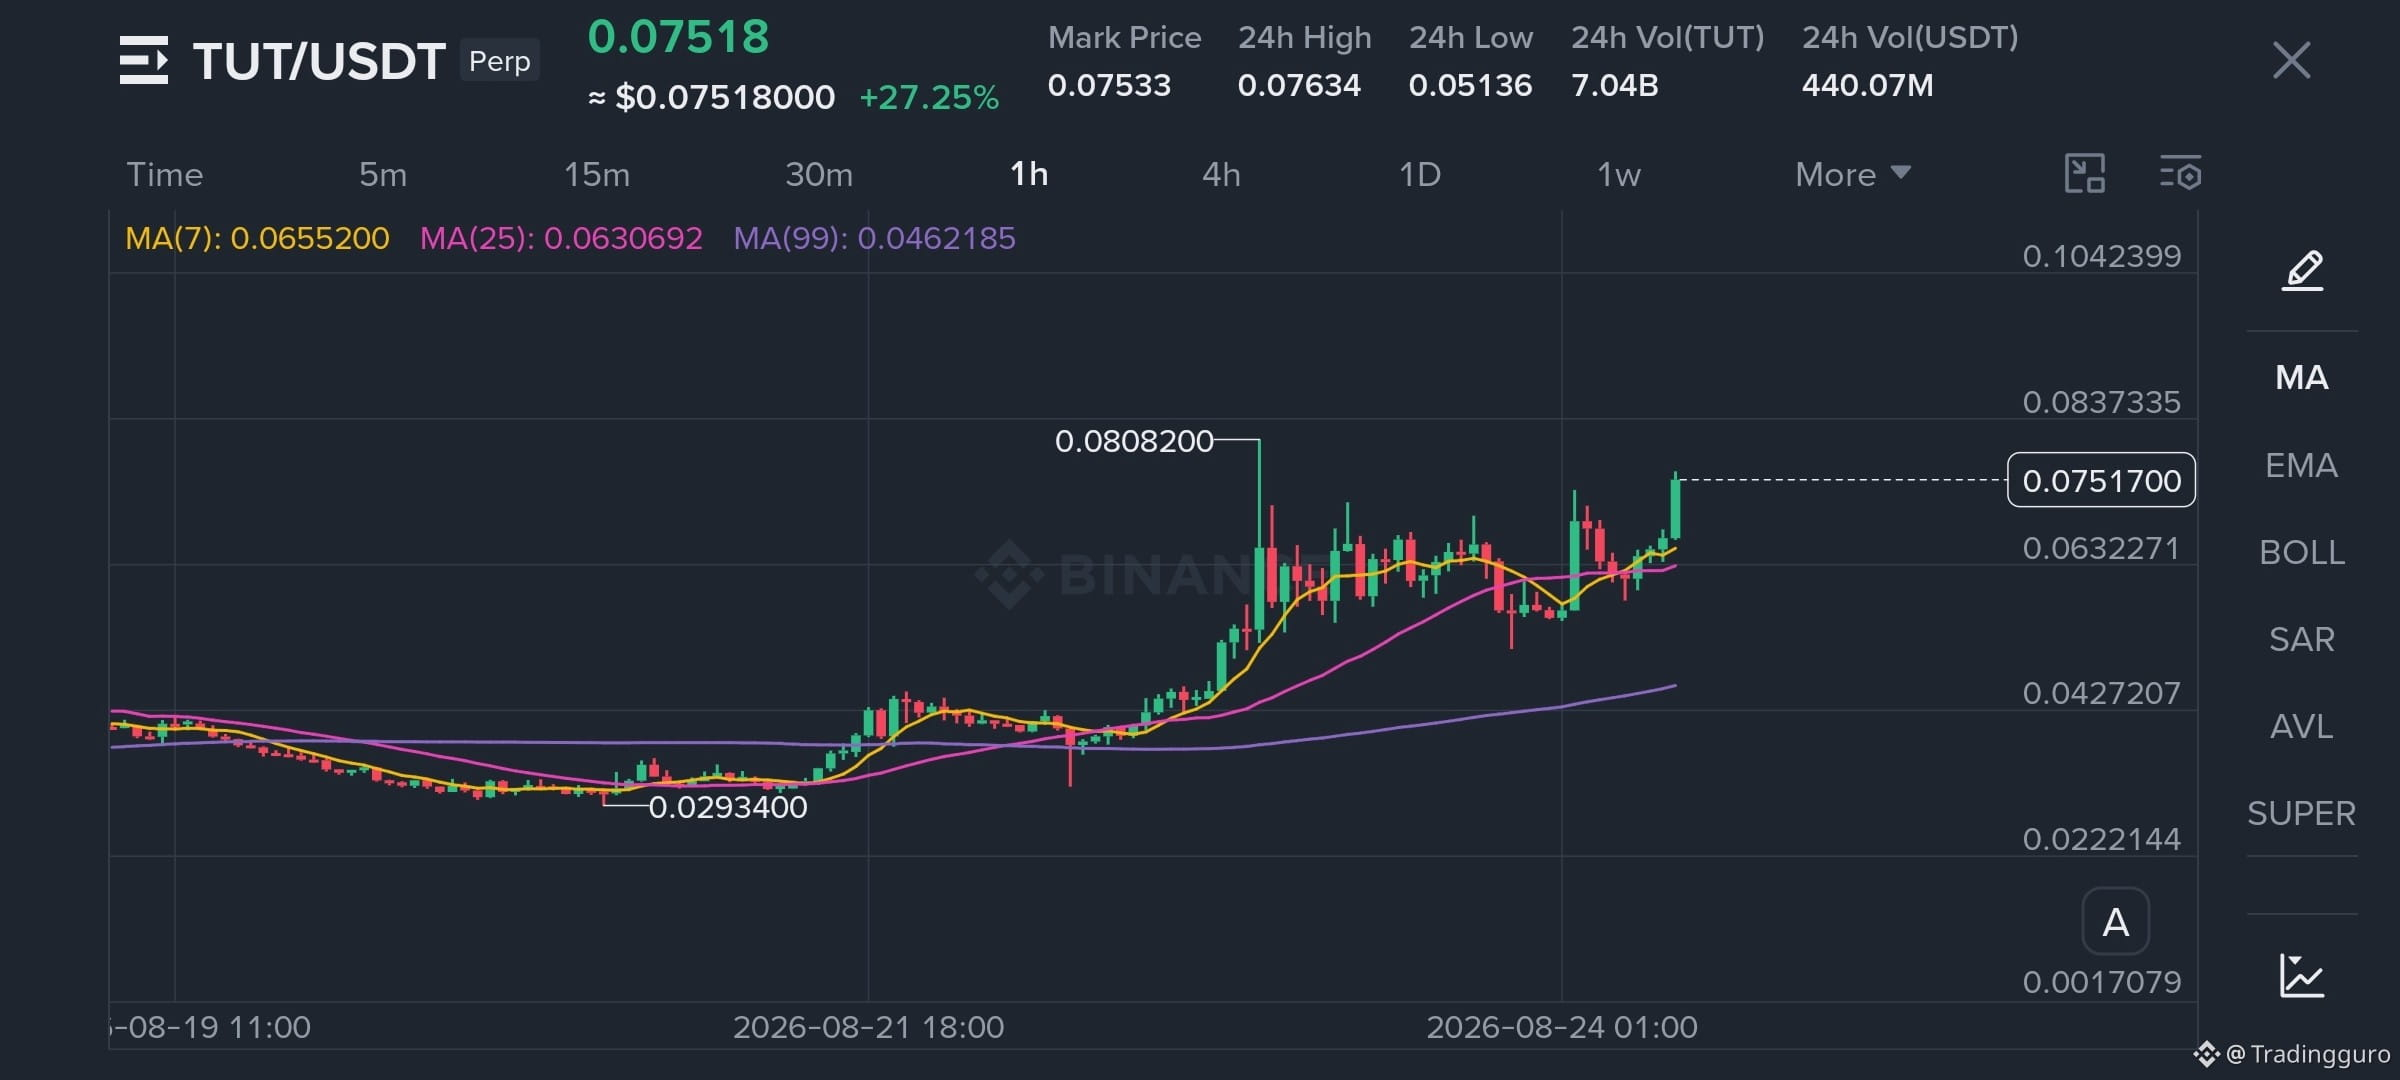Enable the MA indicator

2302,377
